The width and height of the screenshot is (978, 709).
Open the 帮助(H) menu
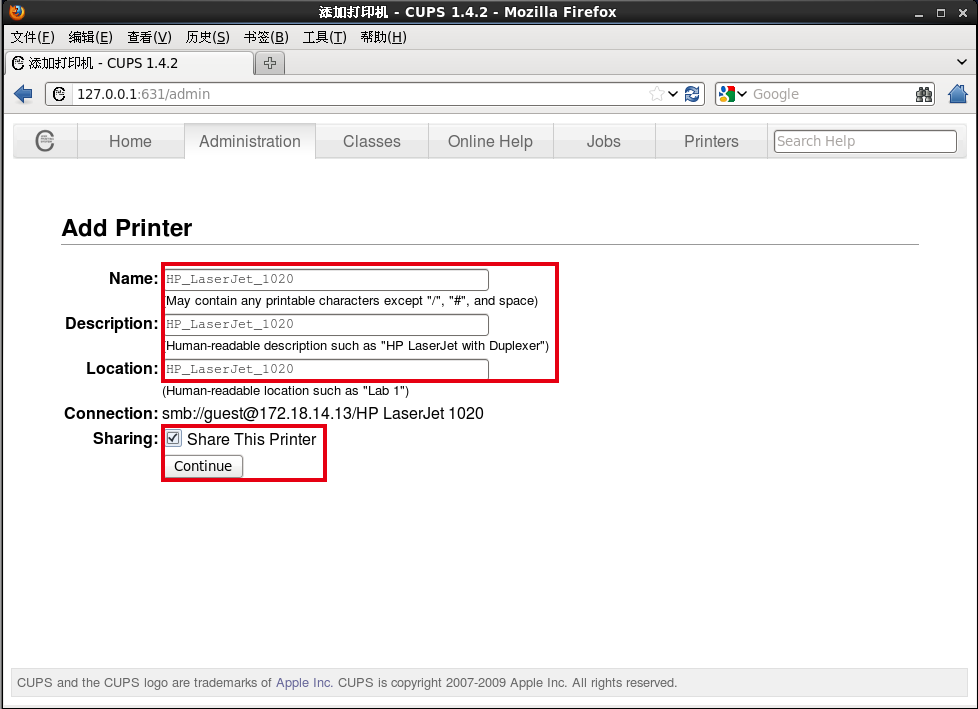point(384,37)
